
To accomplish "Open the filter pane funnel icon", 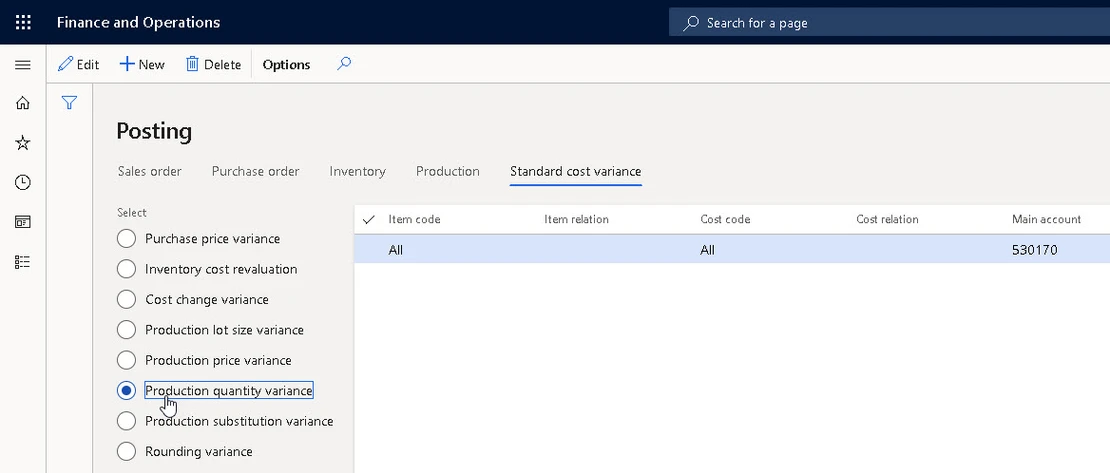I will (x=69, y=103).
